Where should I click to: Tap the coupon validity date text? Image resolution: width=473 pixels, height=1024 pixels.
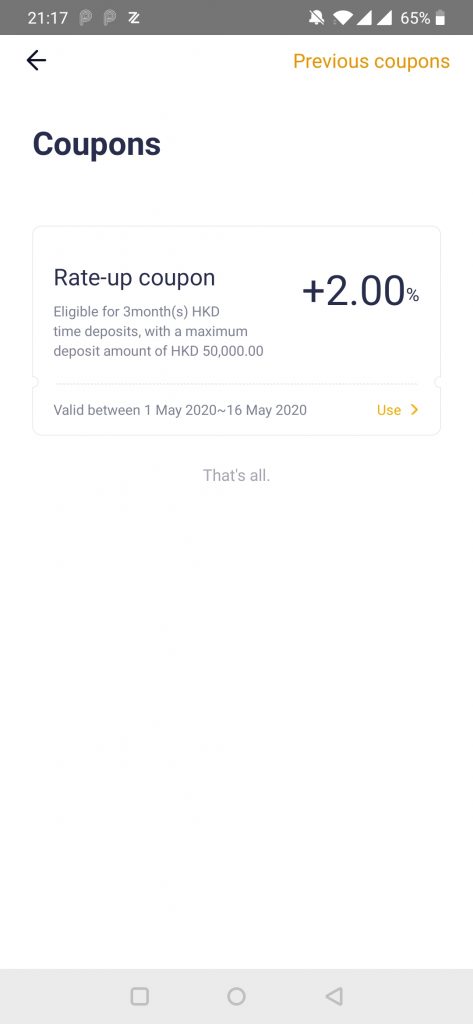pyautogui.click(x=180, y=410)
